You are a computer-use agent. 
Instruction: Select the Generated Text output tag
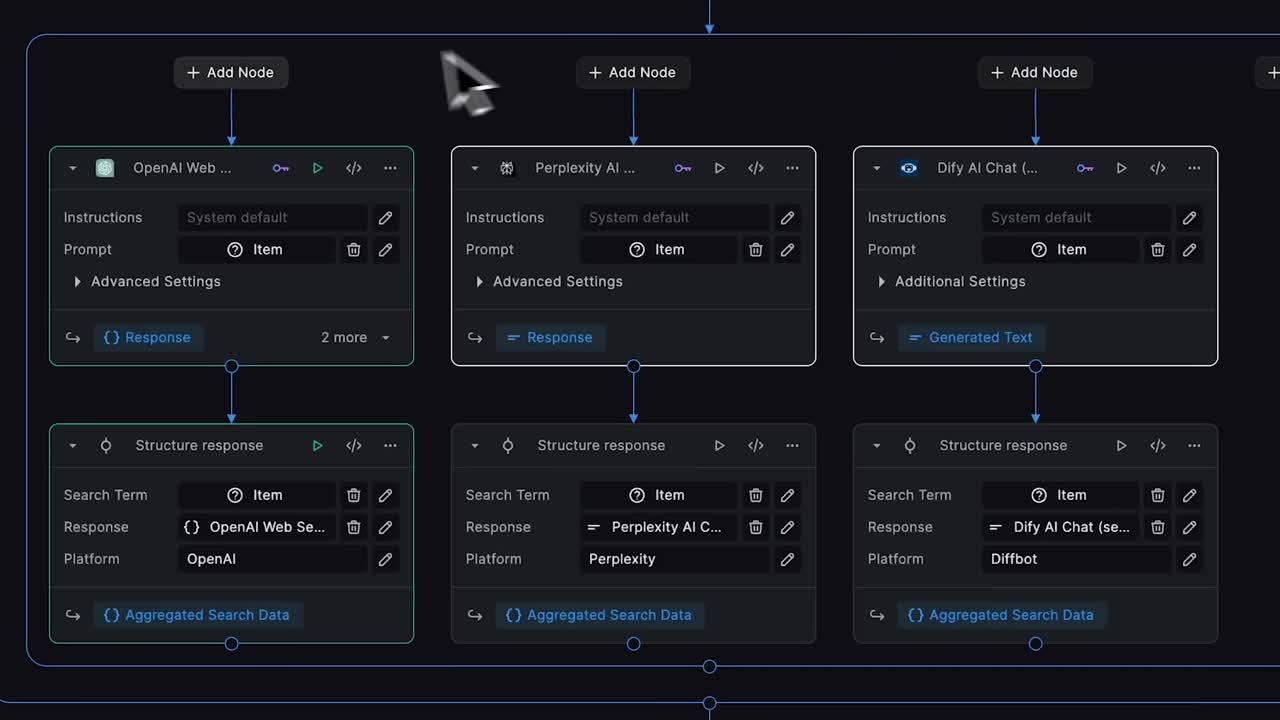(970, 338)
